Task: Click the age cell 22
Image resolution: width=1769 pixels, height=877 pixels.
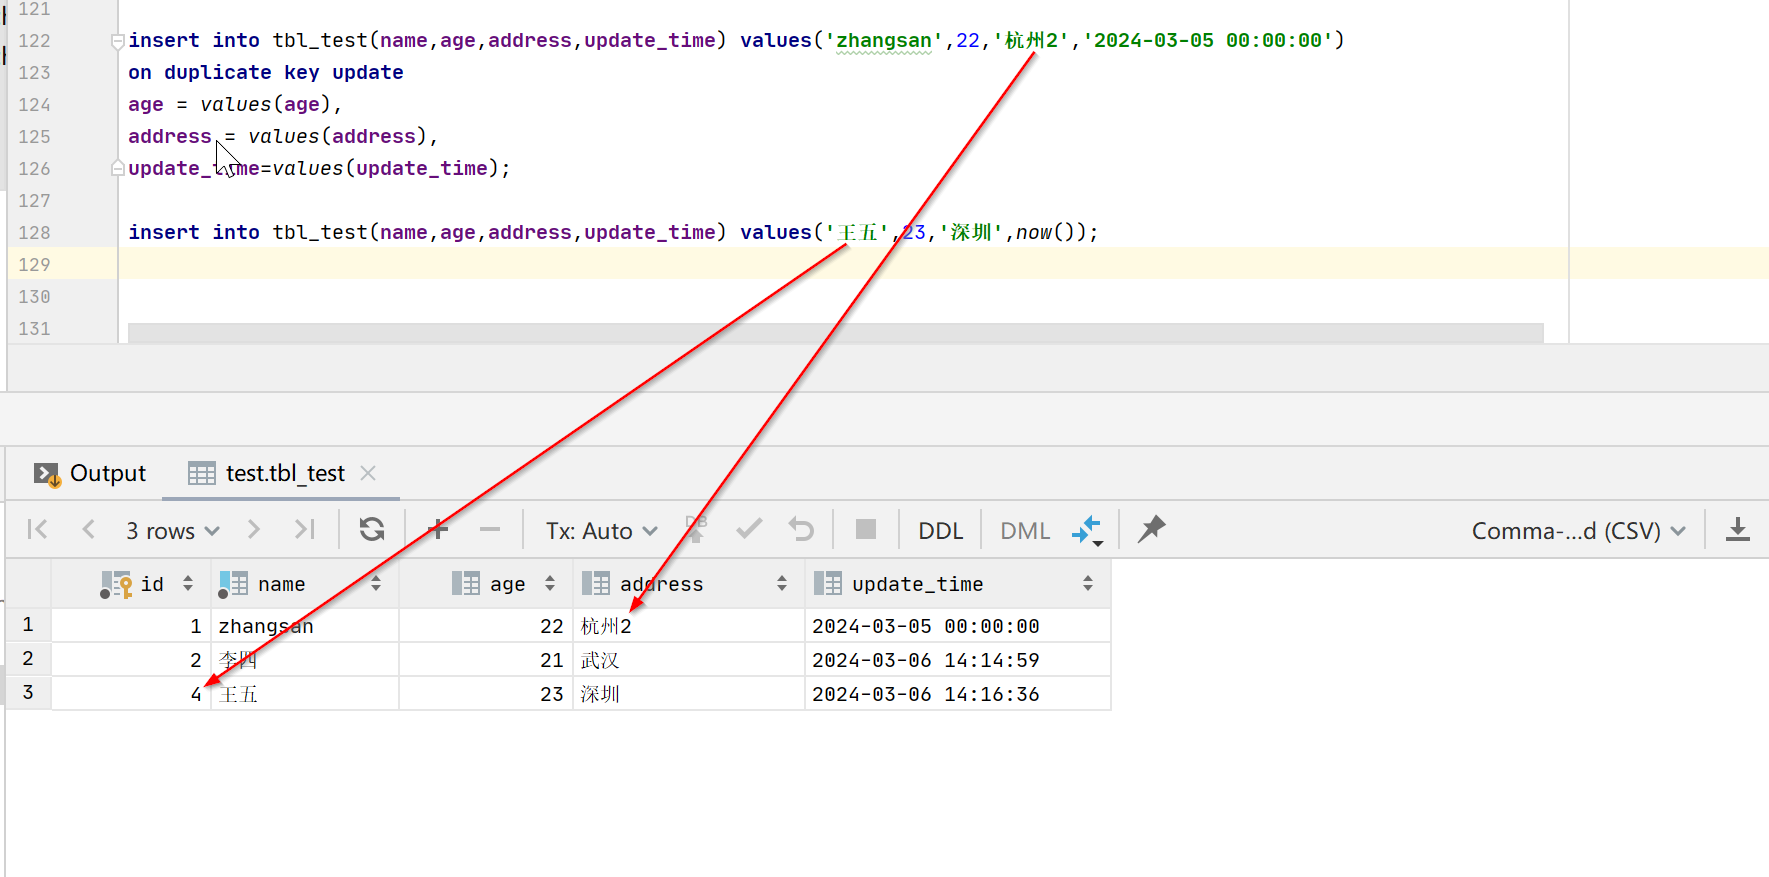Action: click(486, 626)
